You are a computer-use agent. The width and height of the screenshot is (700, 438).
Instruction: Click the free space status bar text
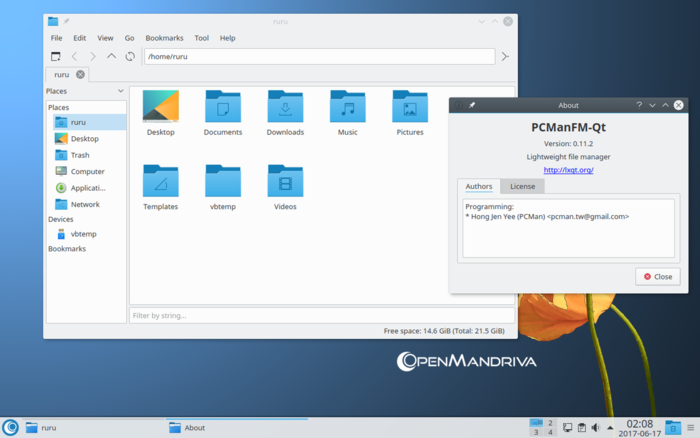coord(444,331)
